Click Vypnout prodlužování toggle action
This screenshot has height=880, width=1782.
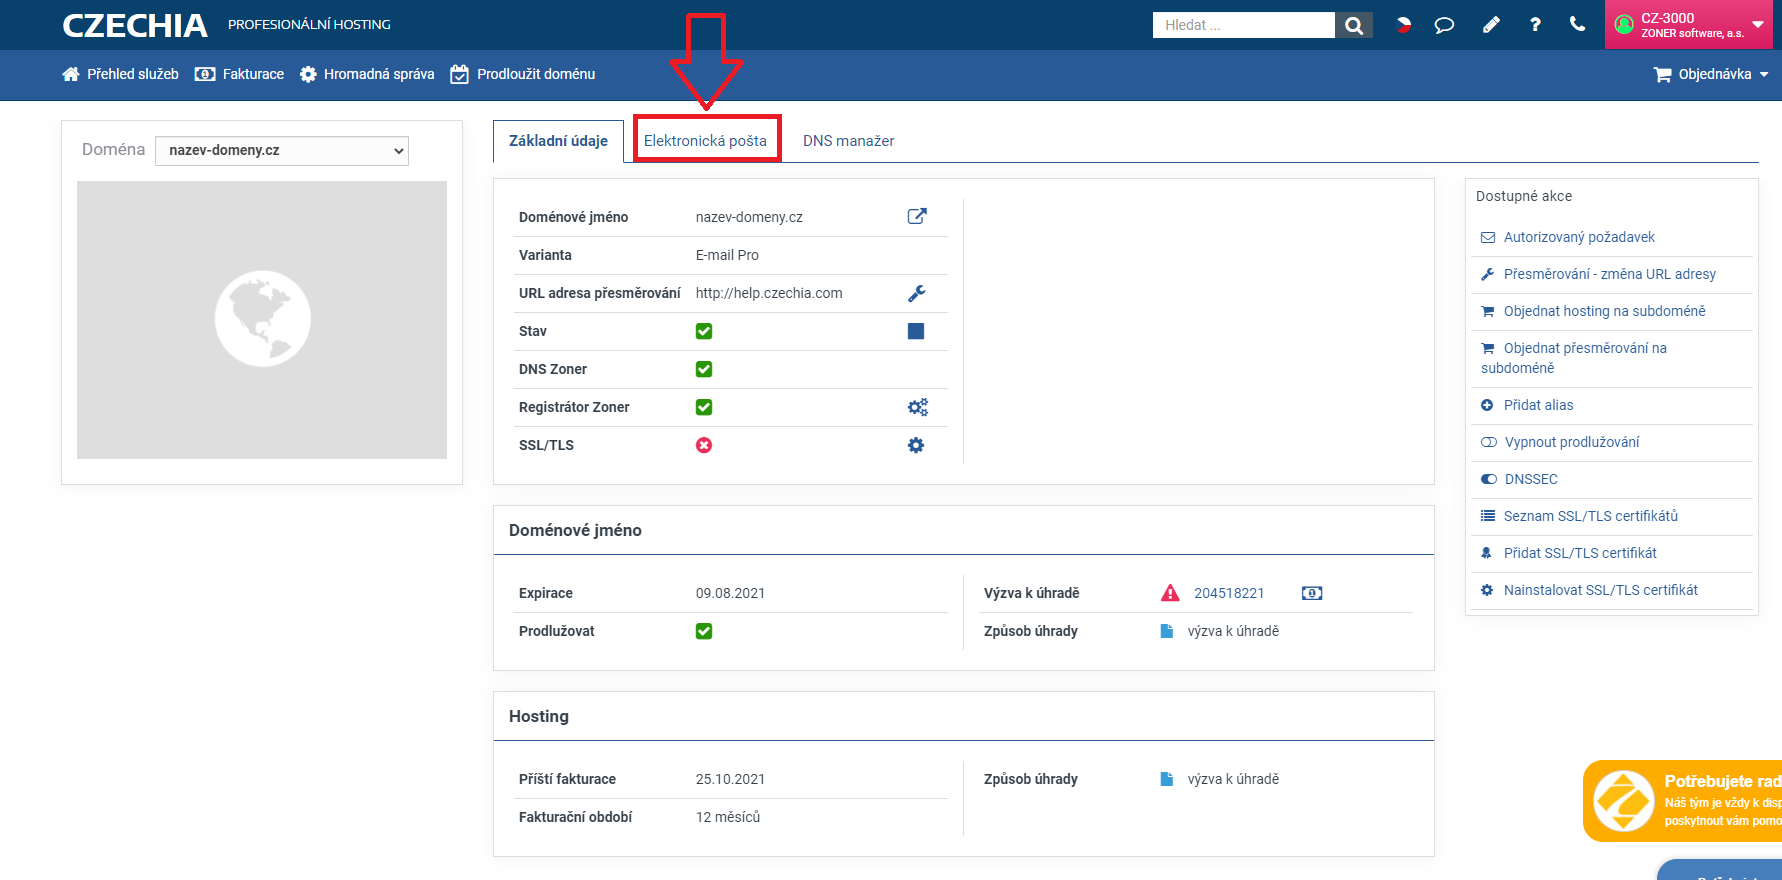click(1571, 442)
